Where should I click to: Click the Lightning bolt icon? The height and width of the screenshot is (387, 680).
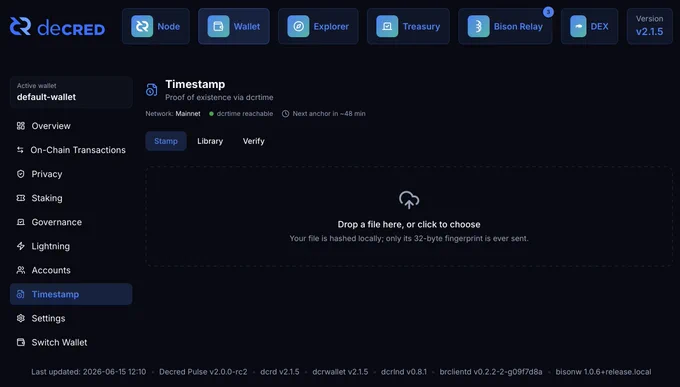tap(20, 246)
